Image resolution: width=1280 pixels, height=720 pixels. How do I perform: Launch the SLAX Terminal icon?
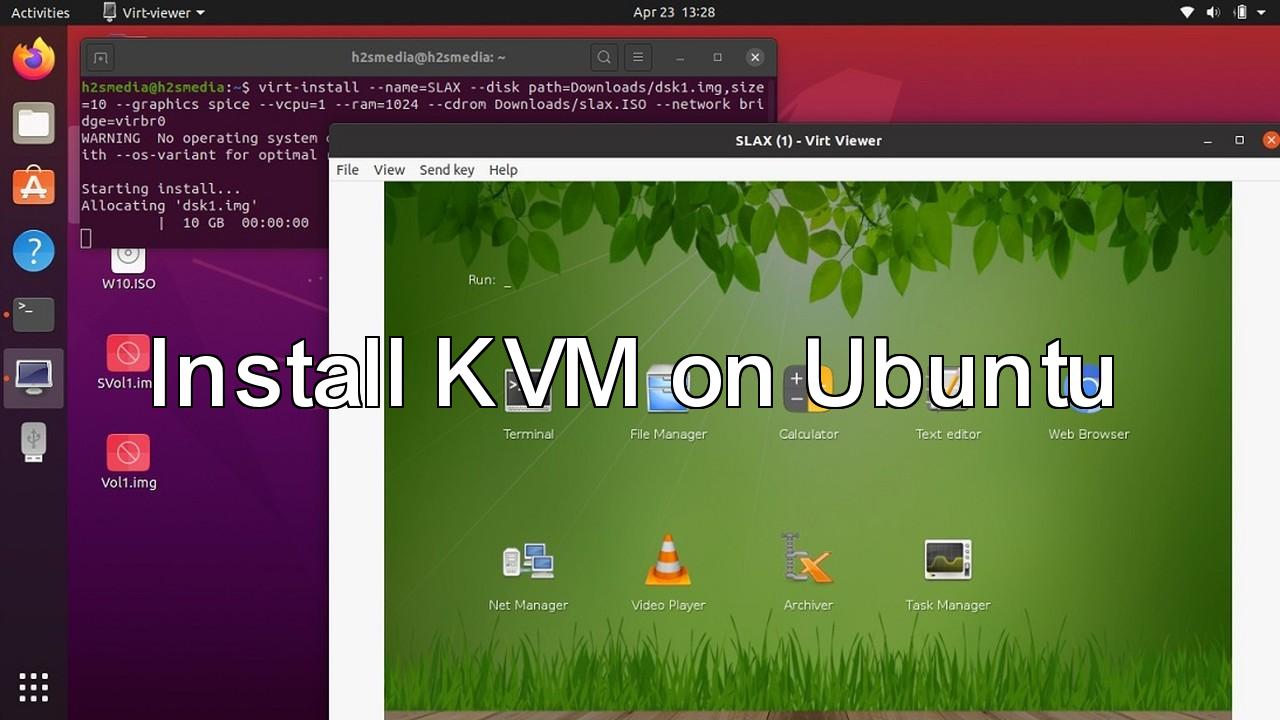pyautogui.click(x=528, y=392)
